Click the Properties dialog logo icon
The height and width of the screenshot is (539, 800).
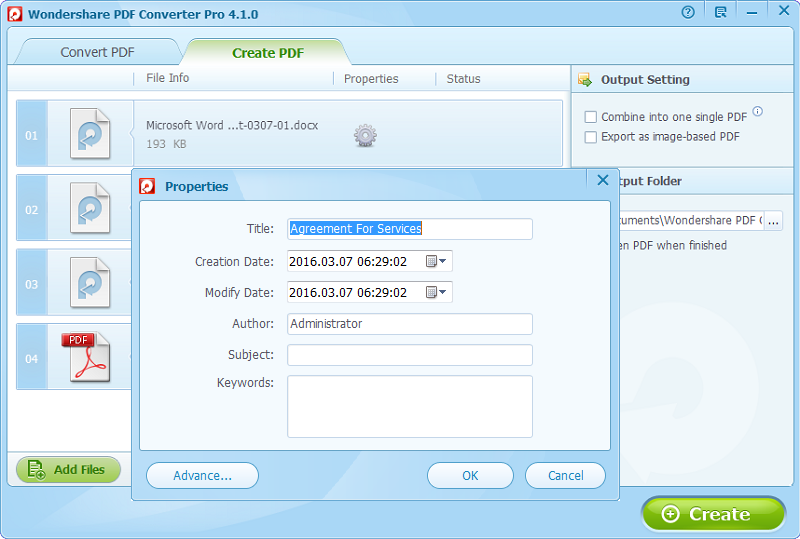147,186
